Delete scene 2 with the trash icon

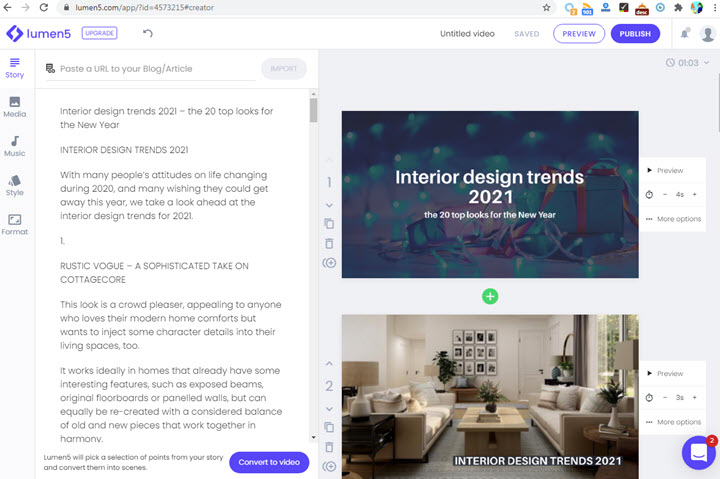(329, 447)
